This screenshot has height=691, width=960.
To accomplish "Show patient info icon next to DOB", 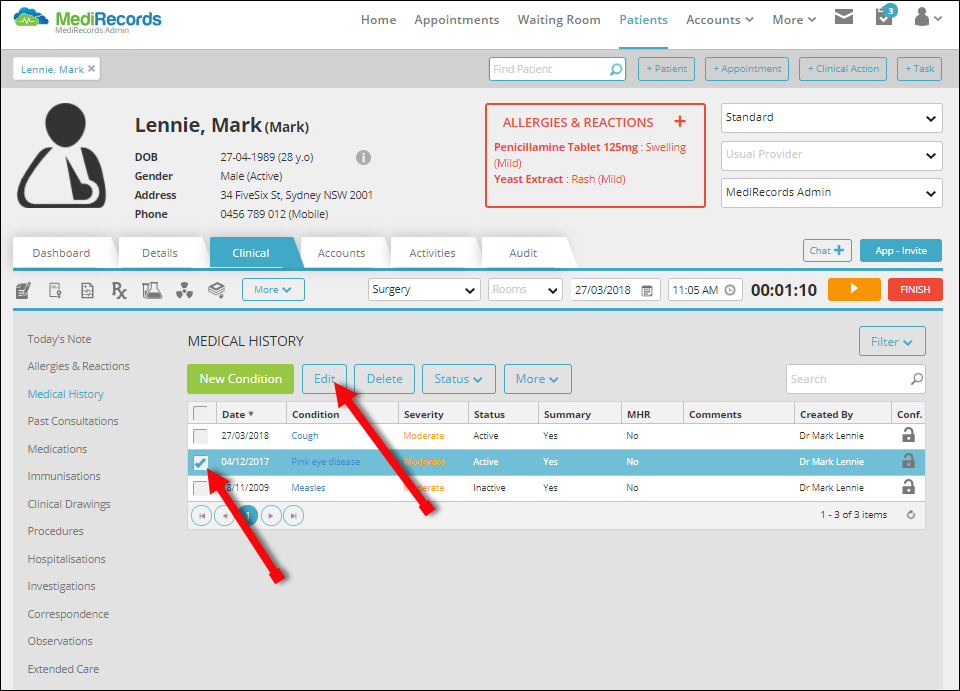I will (363, 157).
